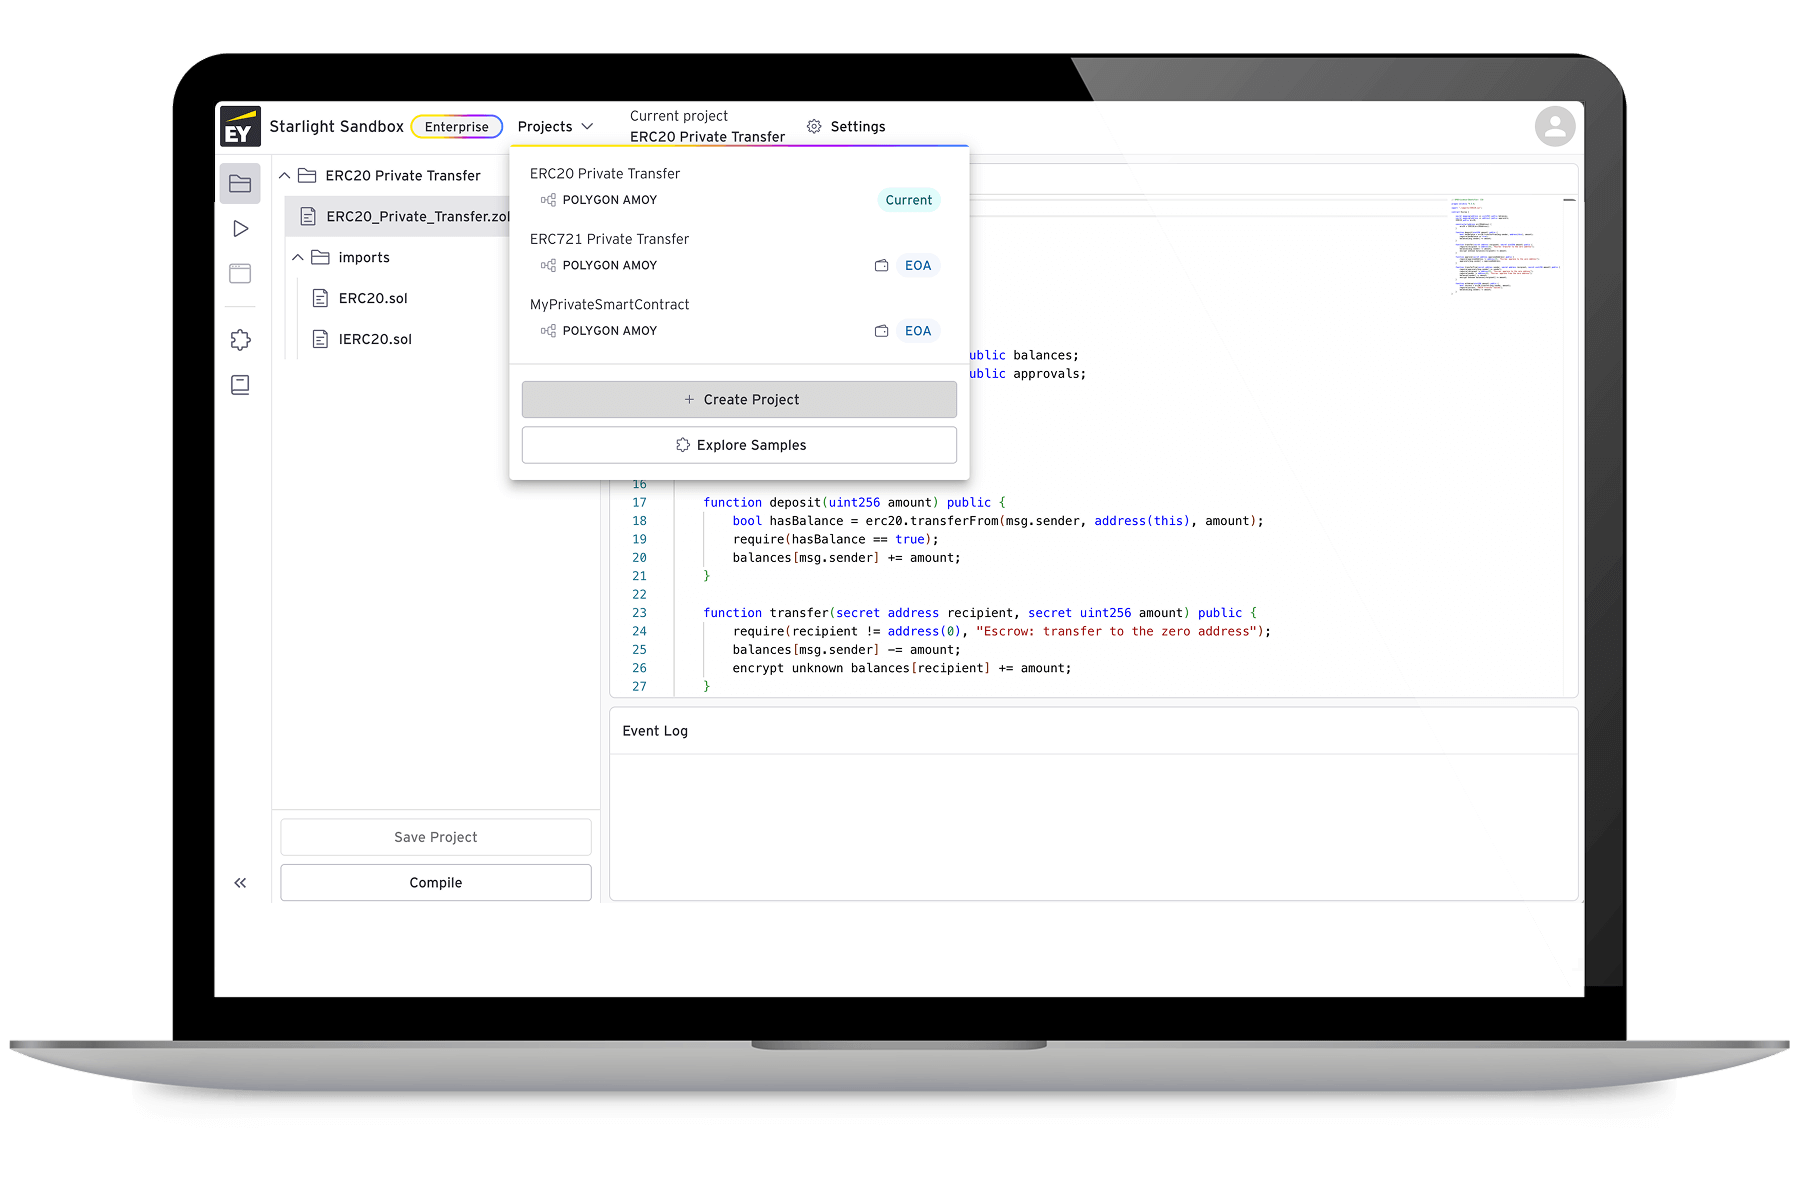Click the run/play icon in sidebar
This screenshot has height=1200, width=1800.
click(240, 229)
